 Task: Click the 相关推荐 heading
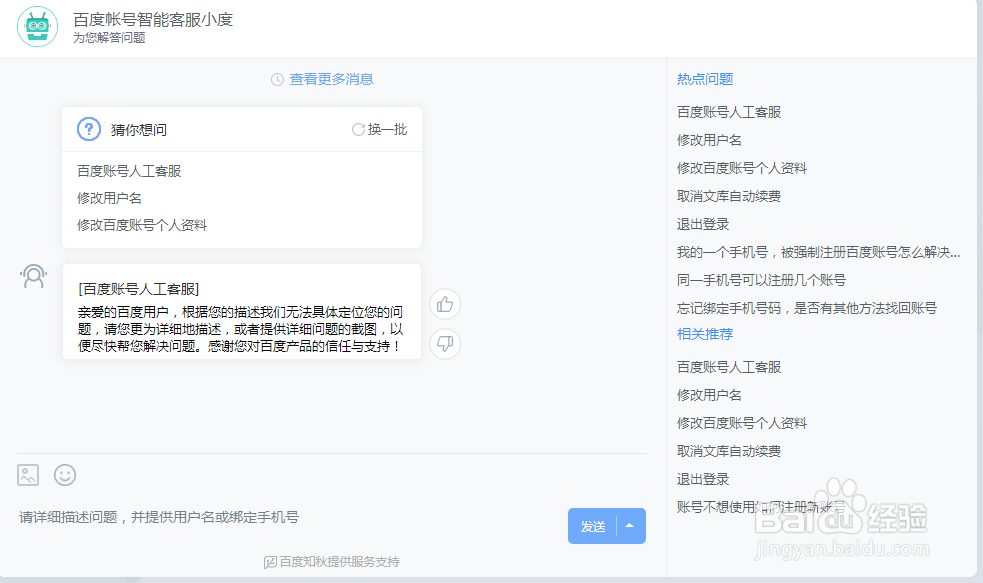[705, 334]
